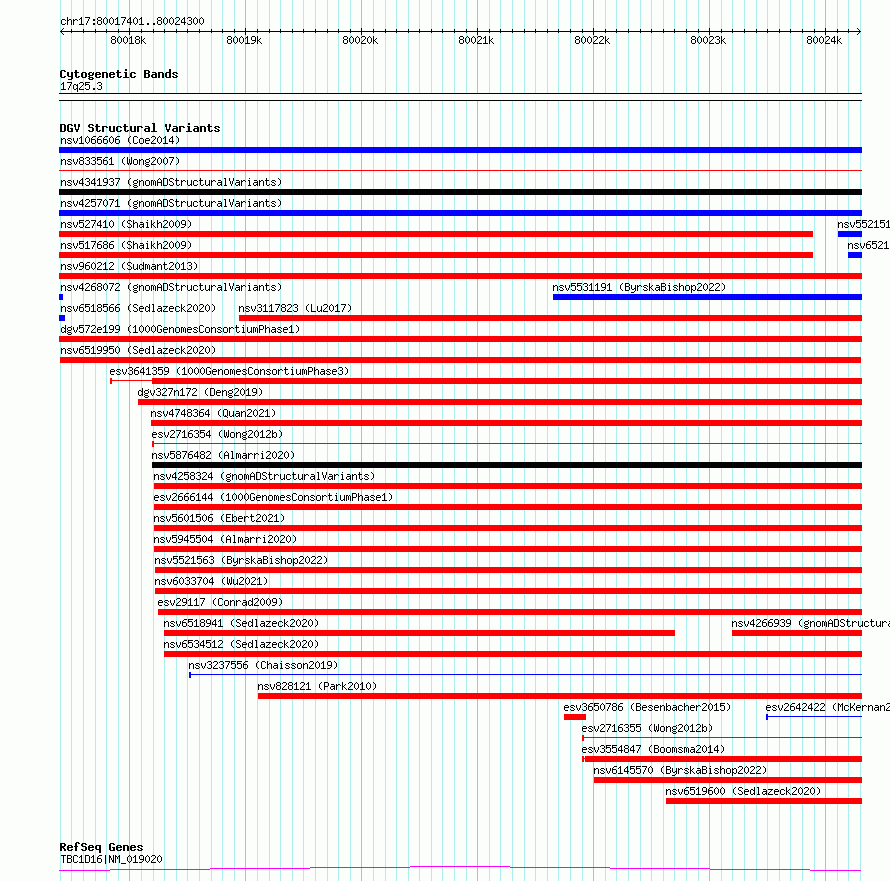Click the 80021k ruler tick label

pyautogui.click(x=476, y=40)
